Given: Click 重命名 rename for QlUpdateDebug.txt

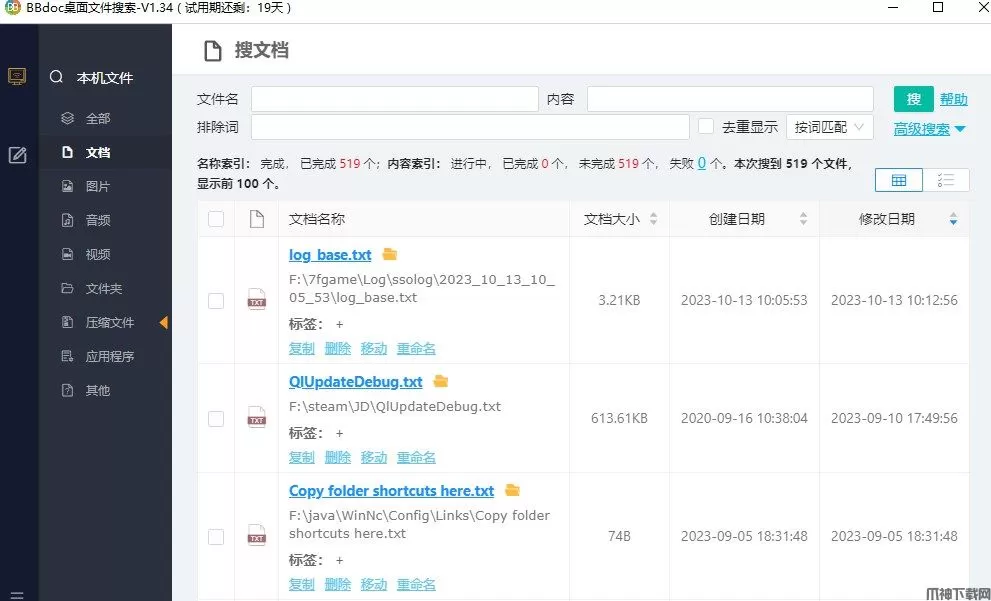Looking at the screenshot, I should click(x=416, y=457).
